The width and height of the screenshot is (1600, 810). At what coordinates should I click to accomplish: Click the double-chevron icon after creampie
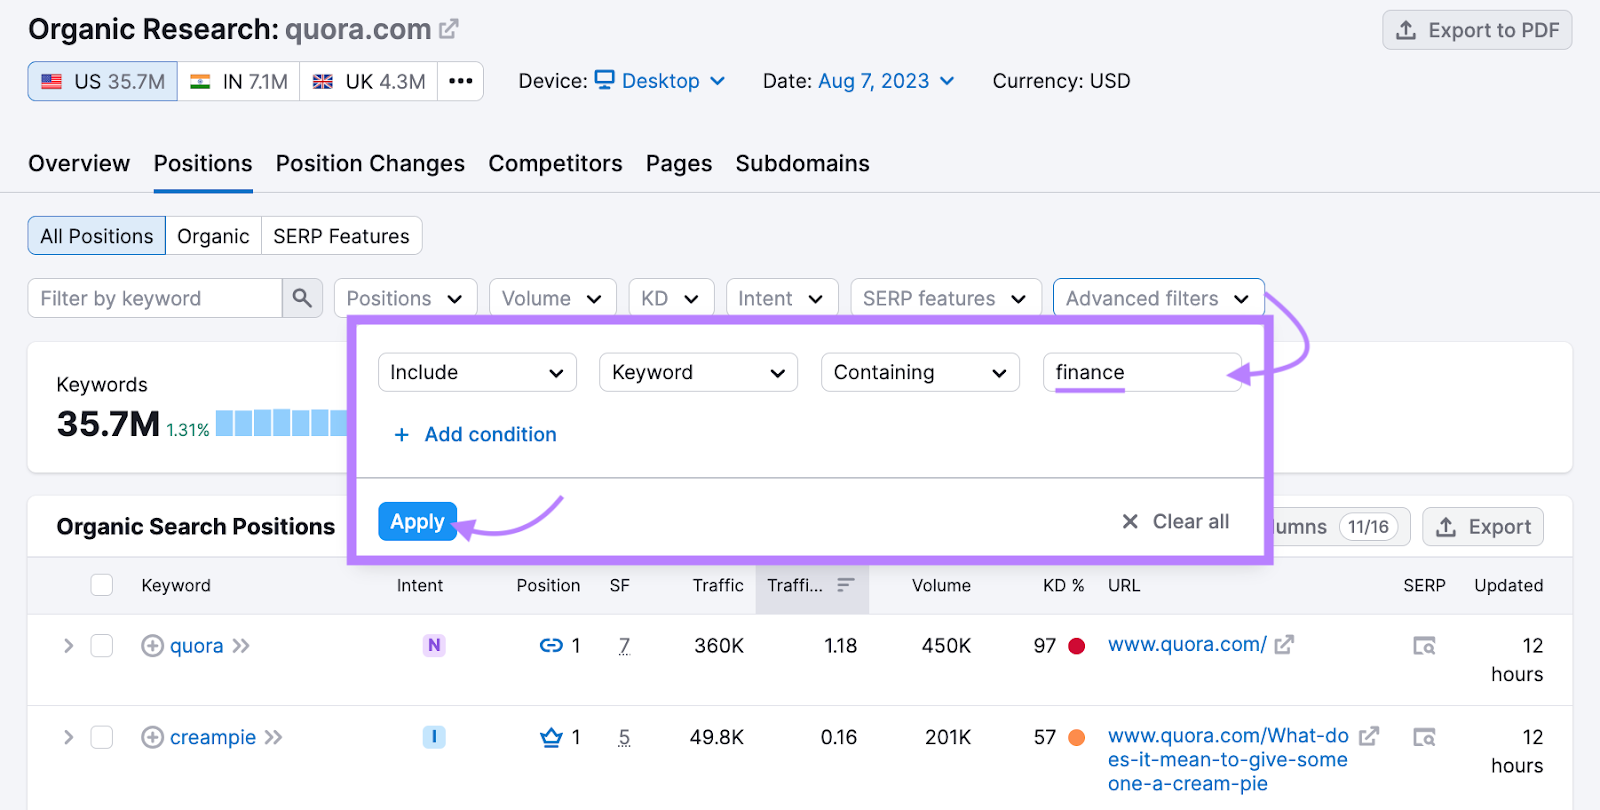[x=273, y=737]
